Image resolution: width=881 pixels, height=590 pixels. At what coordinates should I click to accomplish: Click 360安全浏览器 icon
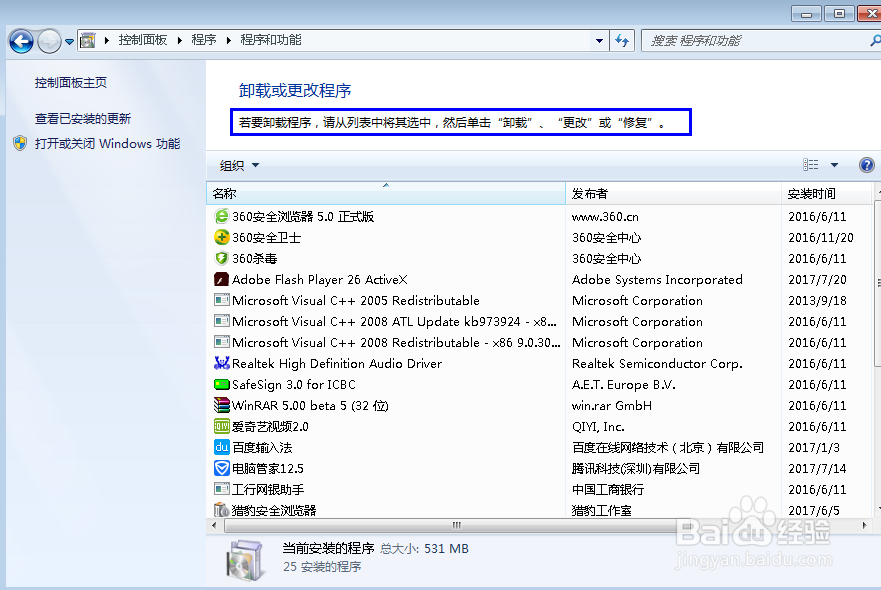coord(221,216)
